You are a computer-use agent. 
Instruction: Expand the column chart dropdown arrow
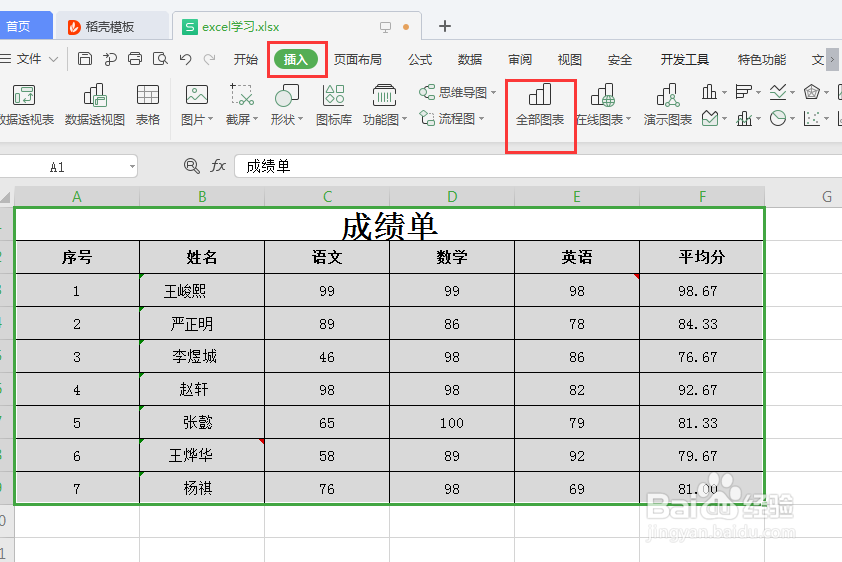724,93
